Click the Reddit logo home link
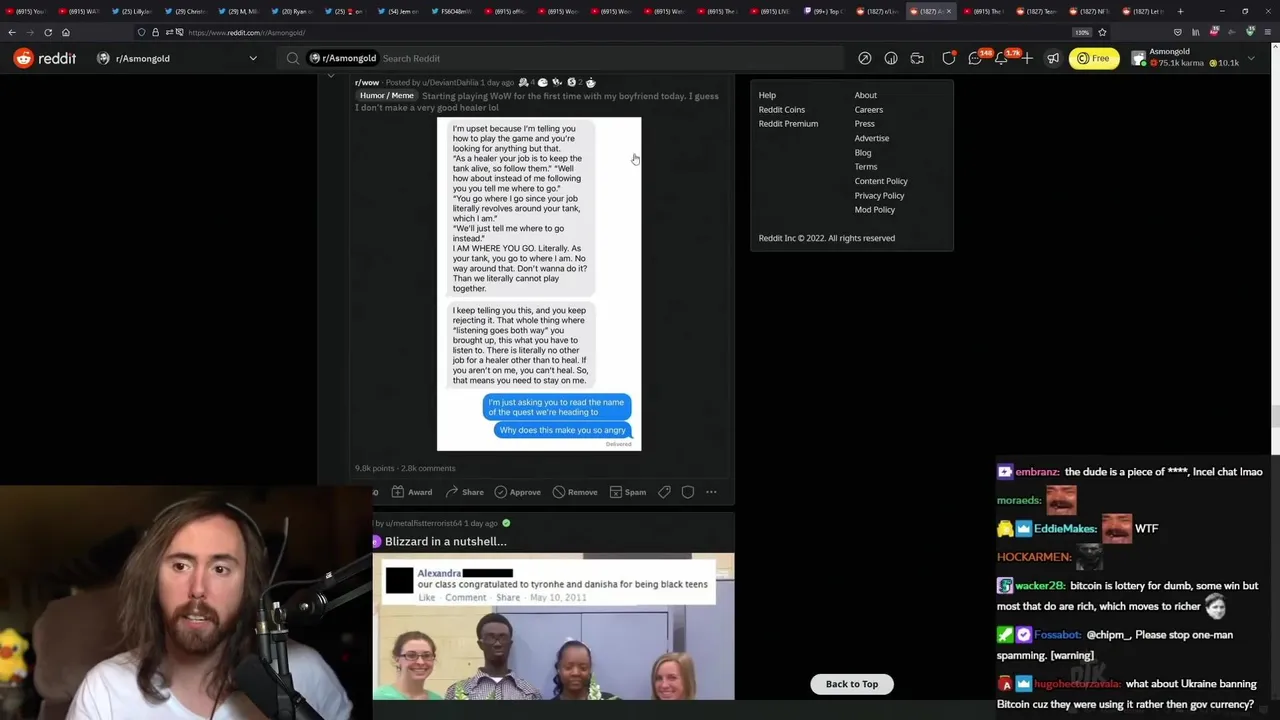Image resolution: width=1280 pixels, height=720 pixels. (x=45, y=58)
